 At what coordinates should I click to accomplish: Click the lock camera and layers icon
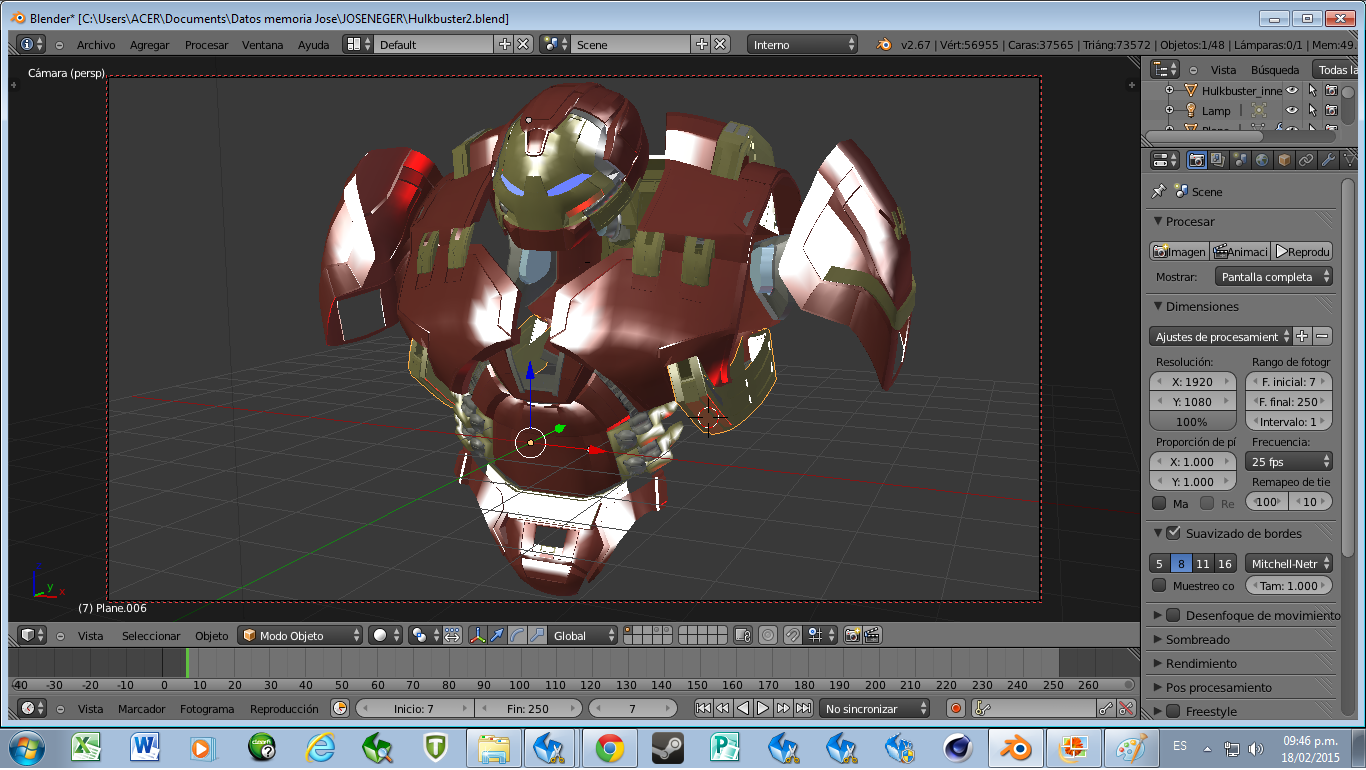click(742, 635)
